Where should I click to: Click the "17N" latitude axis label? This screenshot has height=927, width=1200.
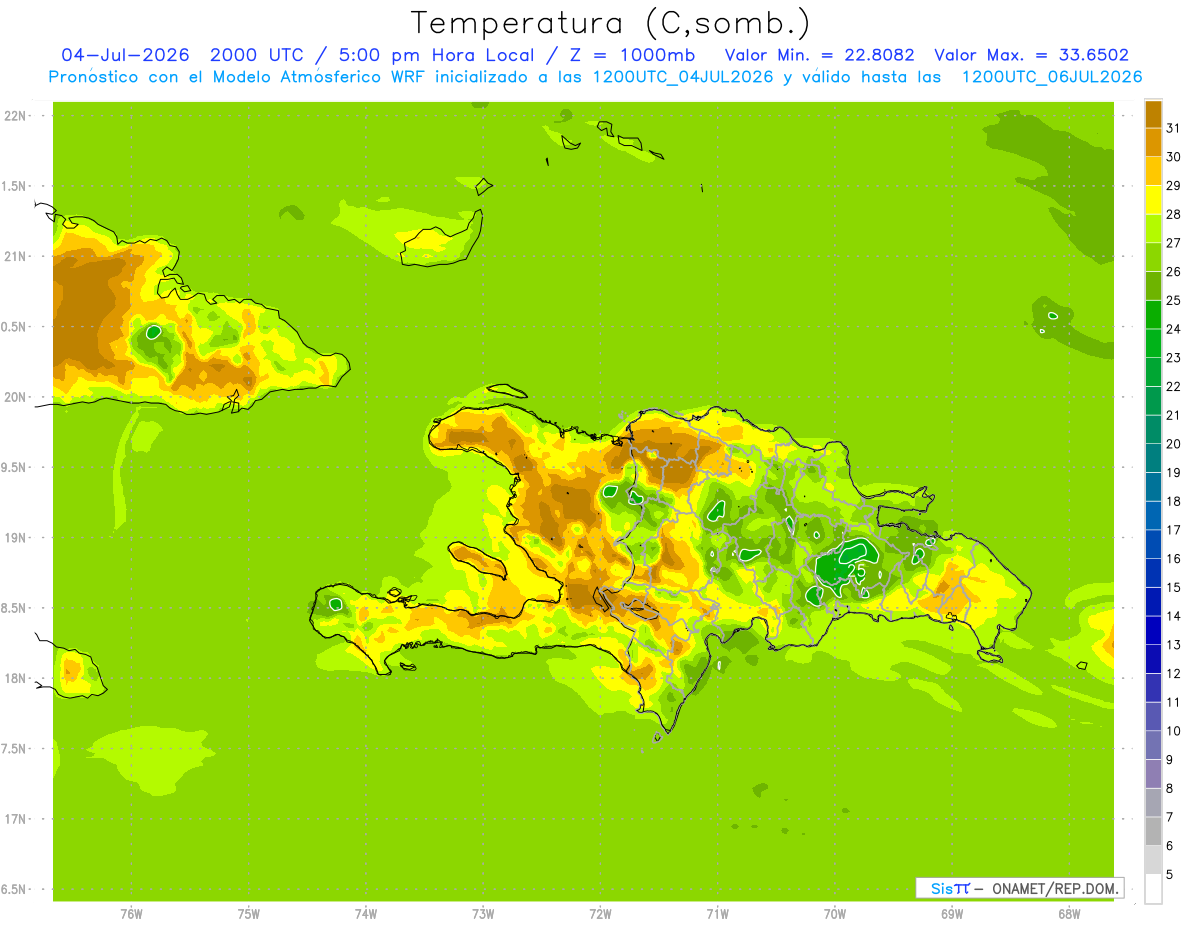click(x=14, y=819)
